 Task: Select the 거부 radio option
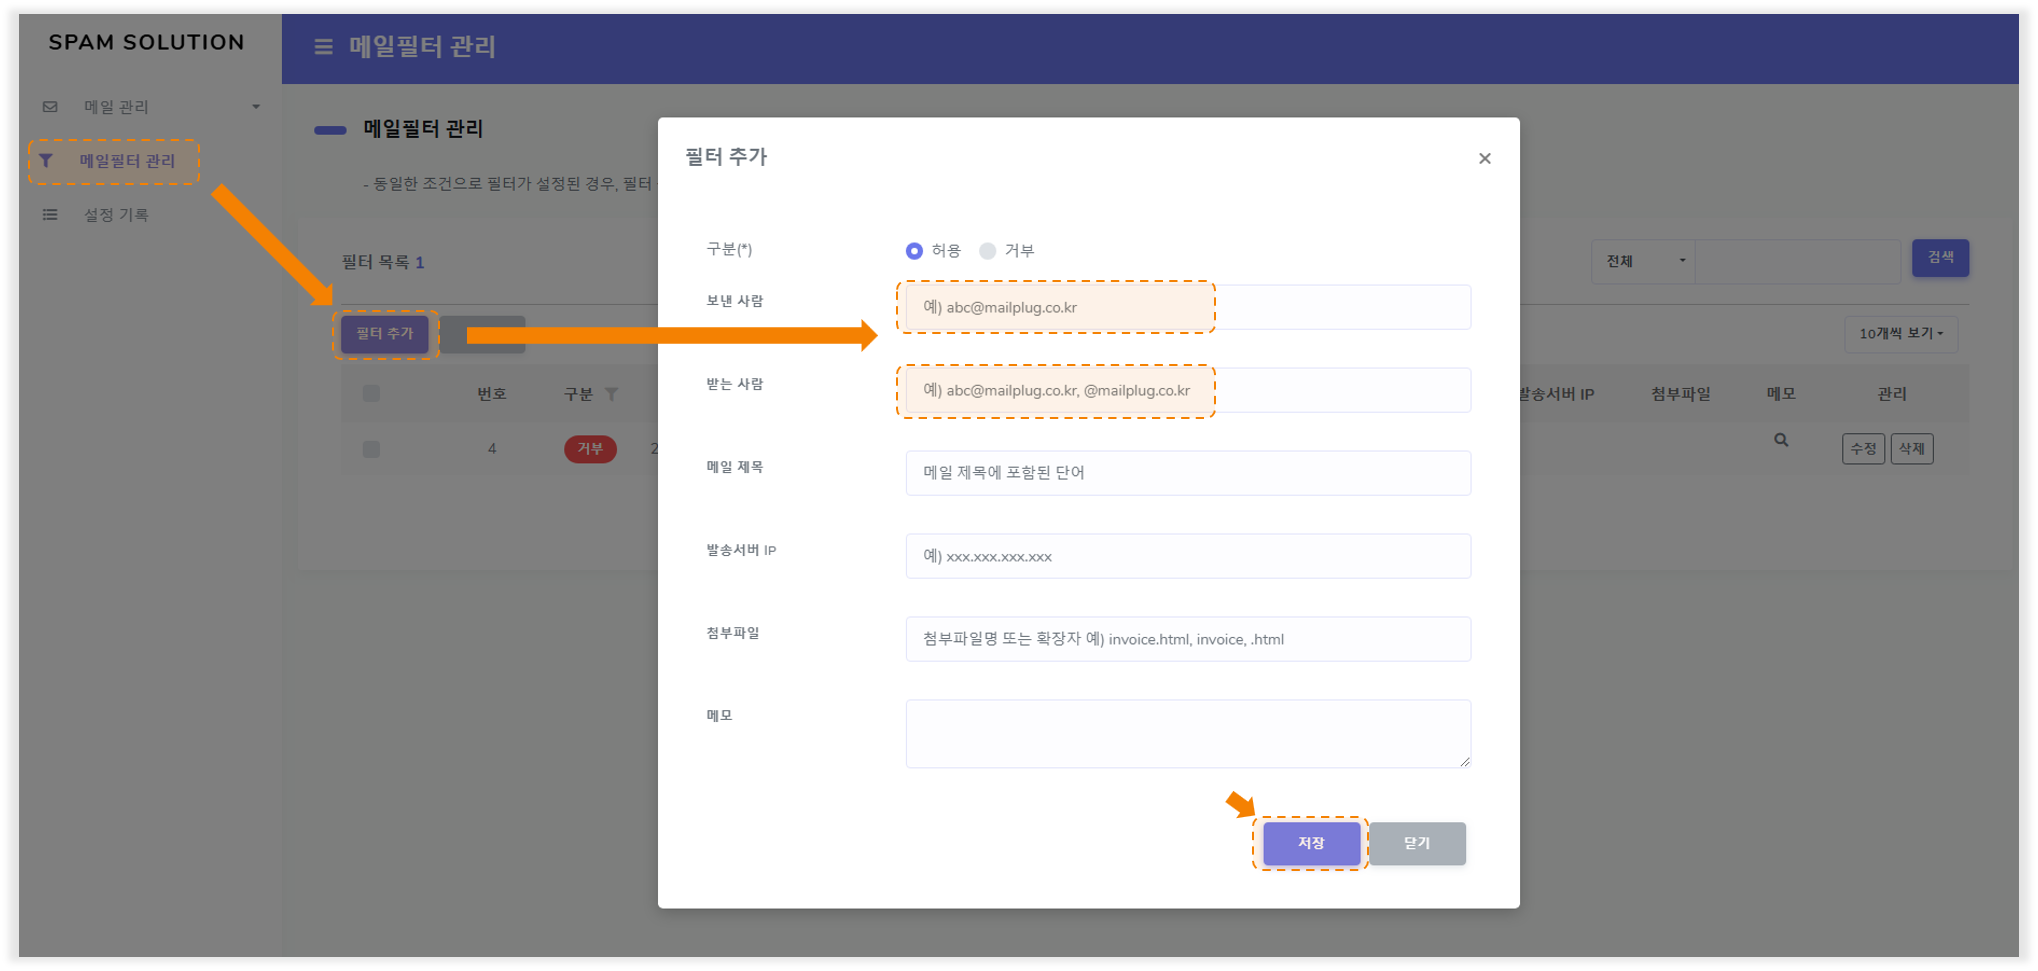pyautogui.click(x=988, y=251)
